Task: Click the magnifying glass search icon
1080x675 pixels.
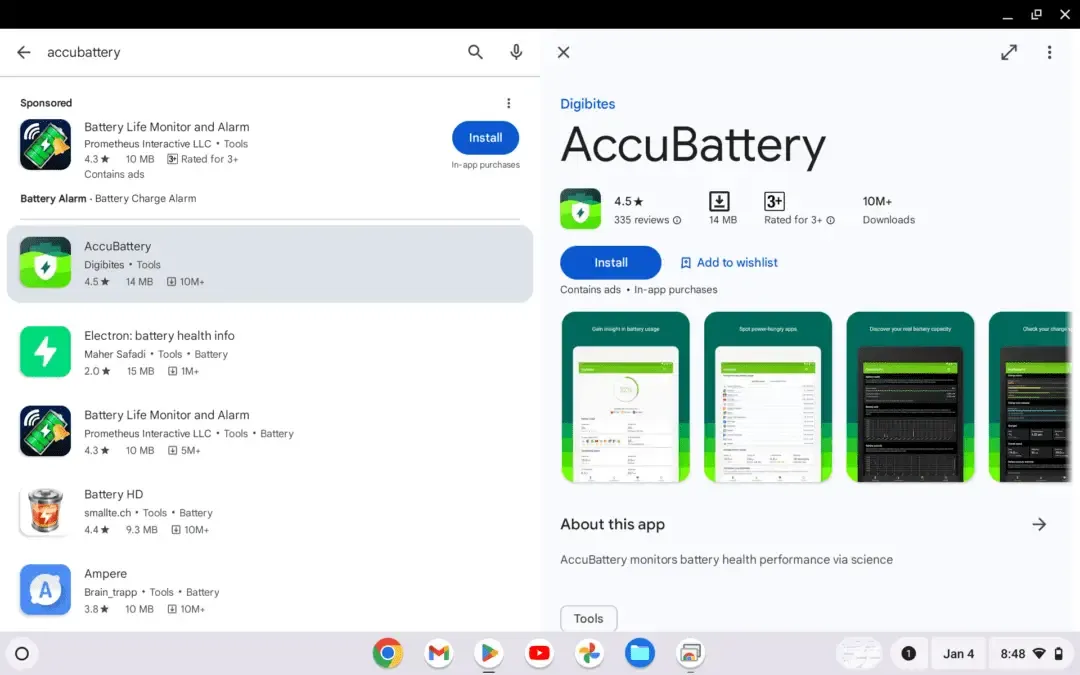Action: [x=475, y=52]
